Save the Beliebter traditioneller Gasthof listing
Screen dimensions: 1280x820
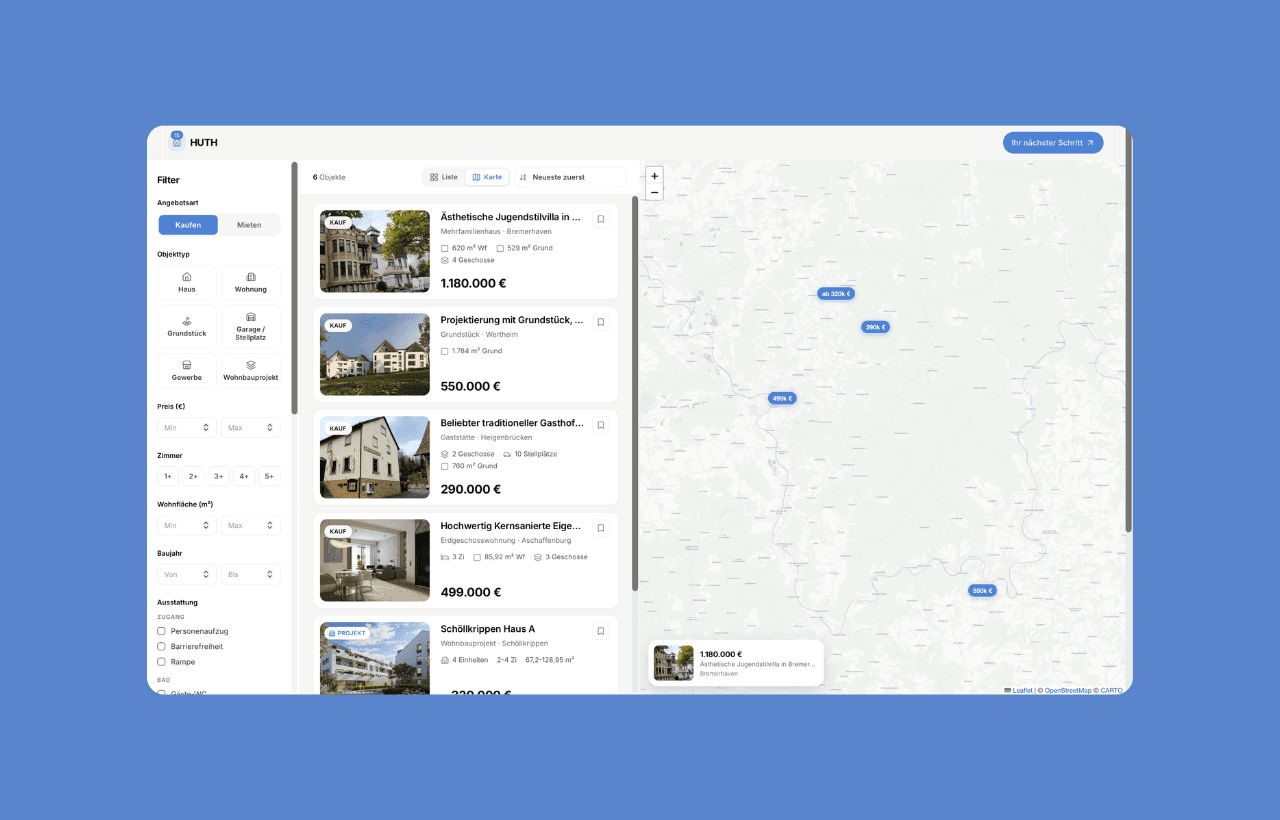601,425
